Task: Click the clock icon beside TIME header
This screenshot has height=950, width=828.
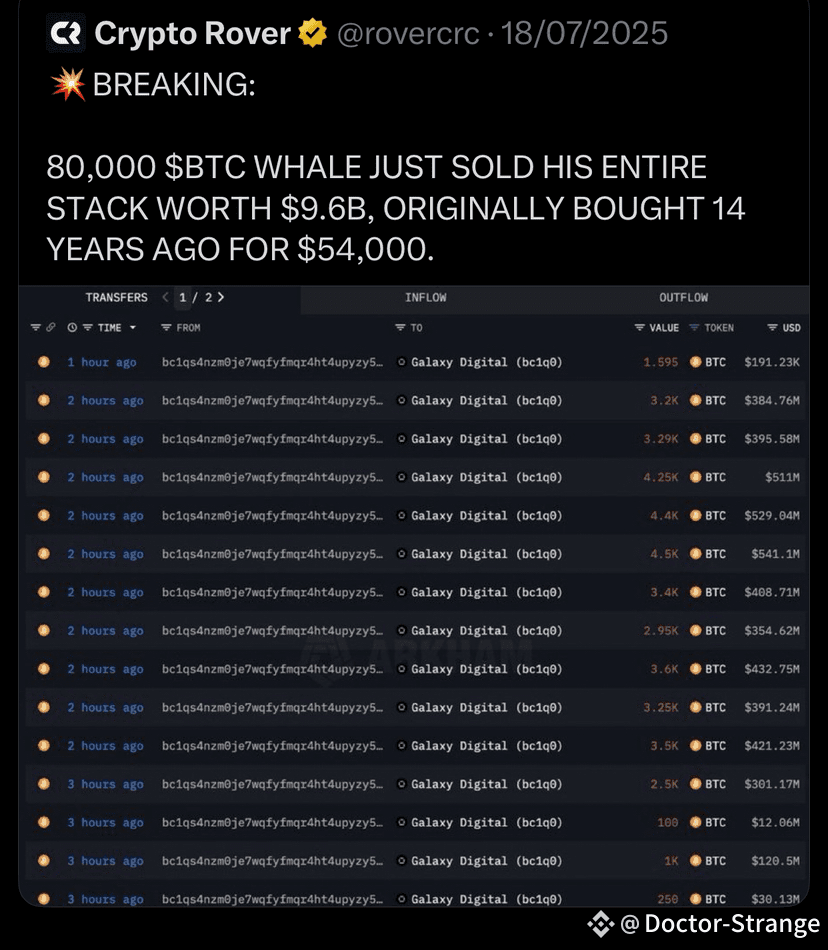Action: coord(72,327)
